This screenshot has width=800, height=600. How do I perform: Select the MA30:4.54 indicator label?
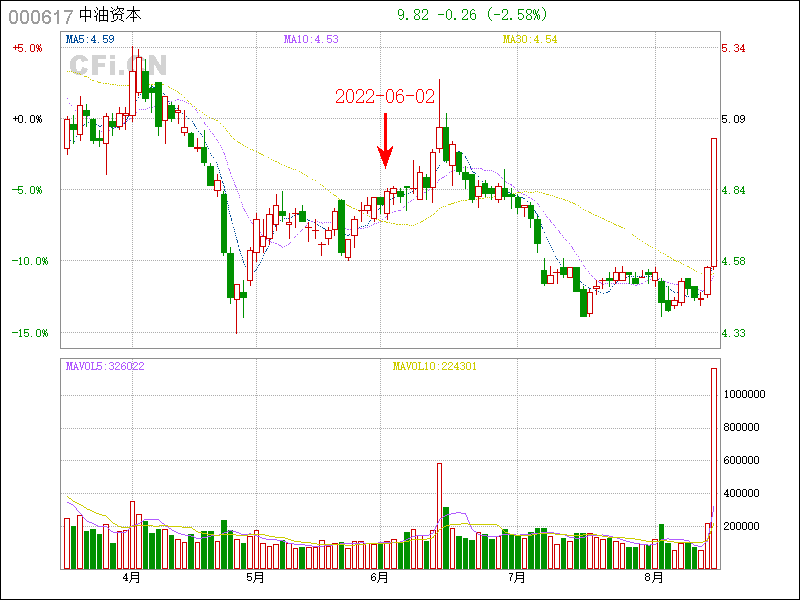(530, 39)
